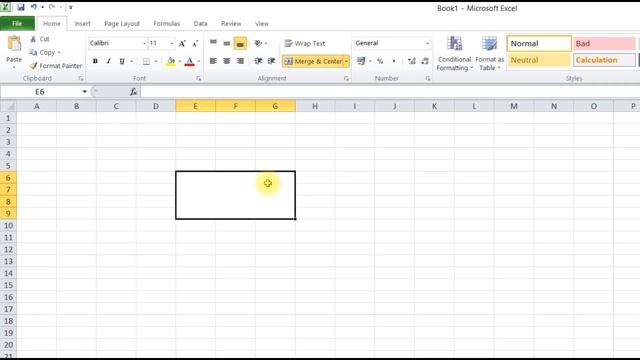Switch to the Review tab

[231, 24]
